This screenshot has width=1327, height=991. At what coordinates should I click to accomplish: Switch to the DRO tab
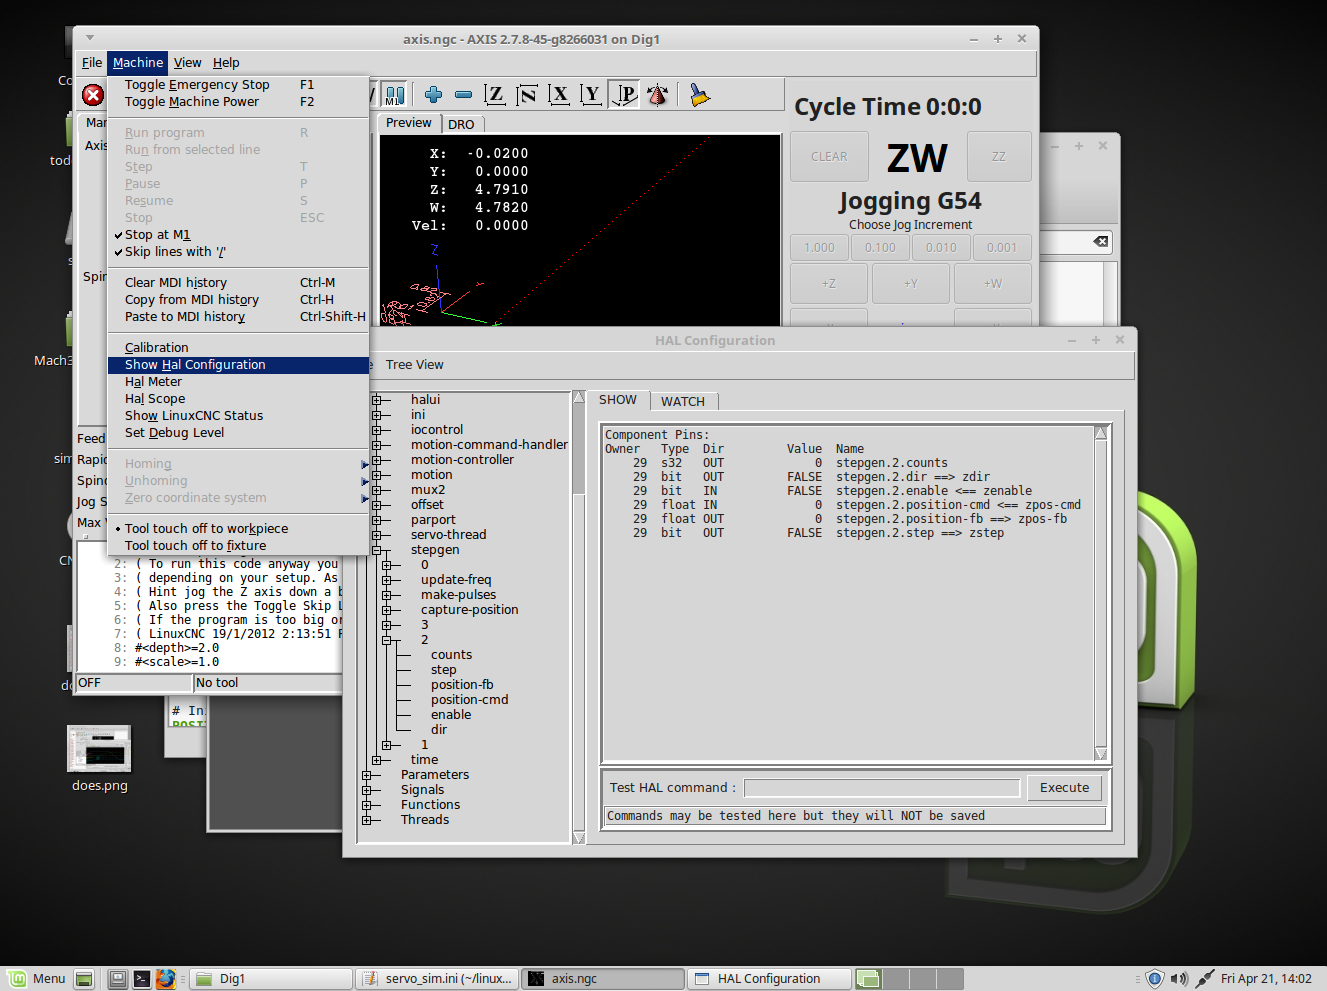click(x=461, y=125)
